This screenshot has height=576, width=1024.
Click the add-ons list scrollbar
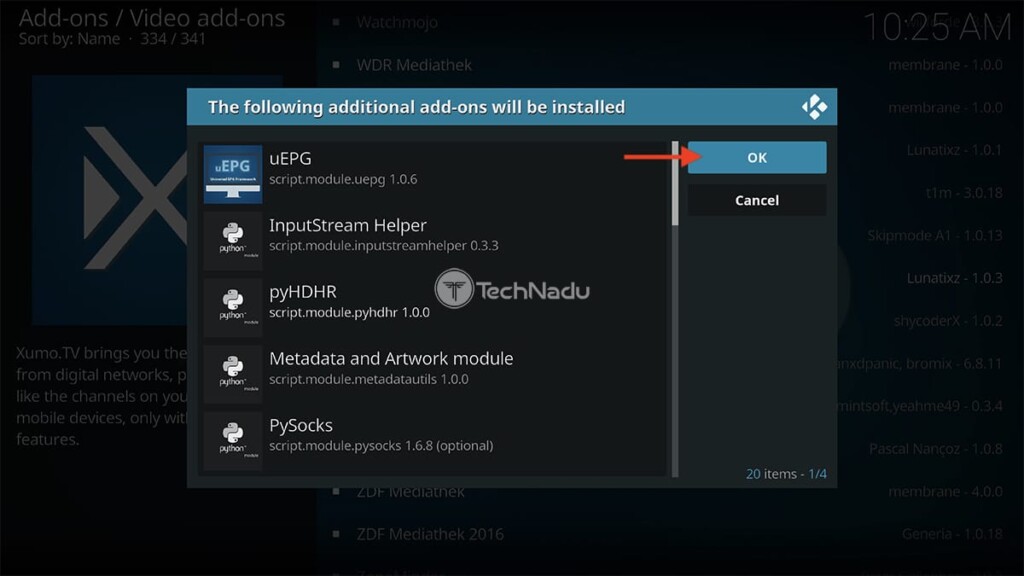pos(675,309)
